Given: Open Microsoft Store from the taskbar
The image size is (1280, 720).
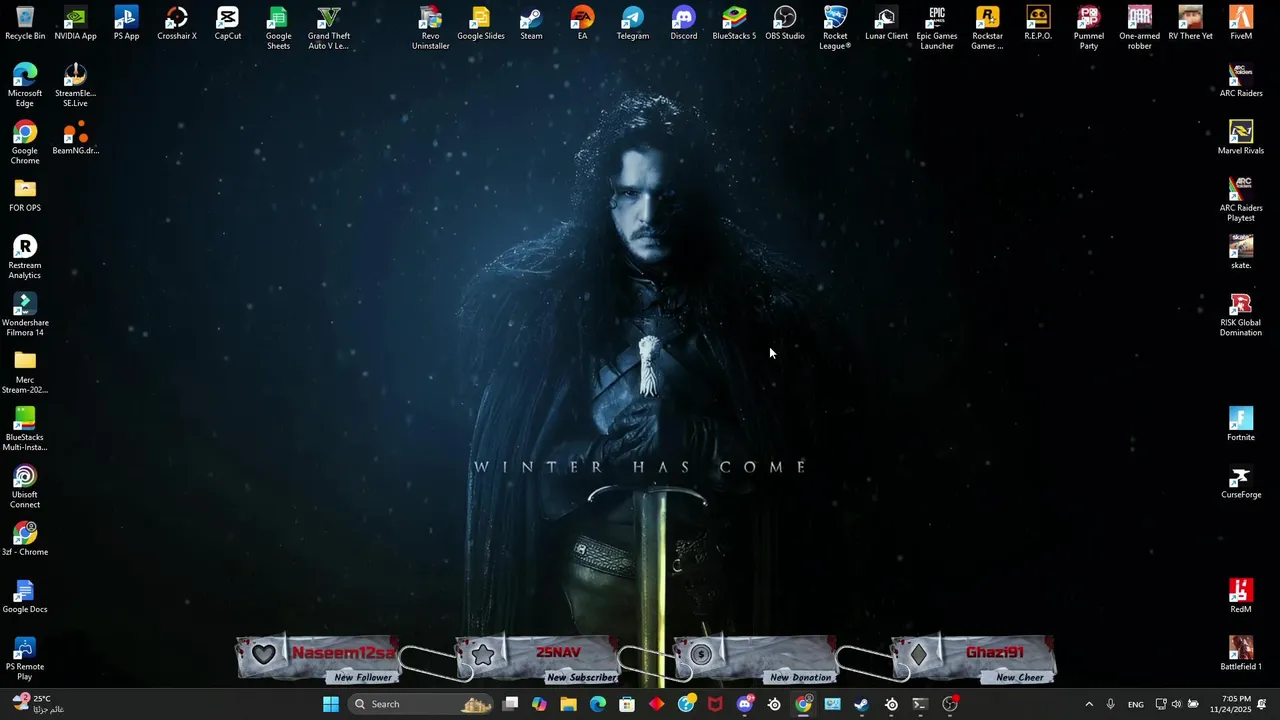Looking at the screenshot, I should tap(627, 704).
